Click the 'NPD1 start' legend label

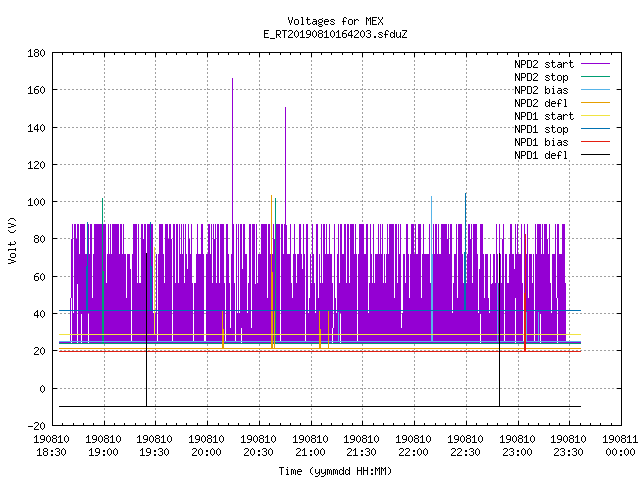(x=544, y=116)
